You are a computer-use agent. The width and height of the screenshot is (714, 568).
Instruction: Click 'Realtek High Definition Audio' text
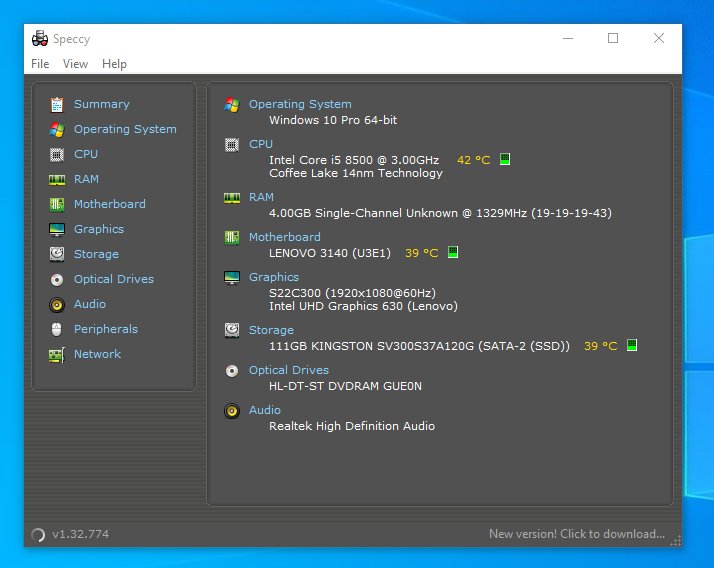click(x=352, y=426)
